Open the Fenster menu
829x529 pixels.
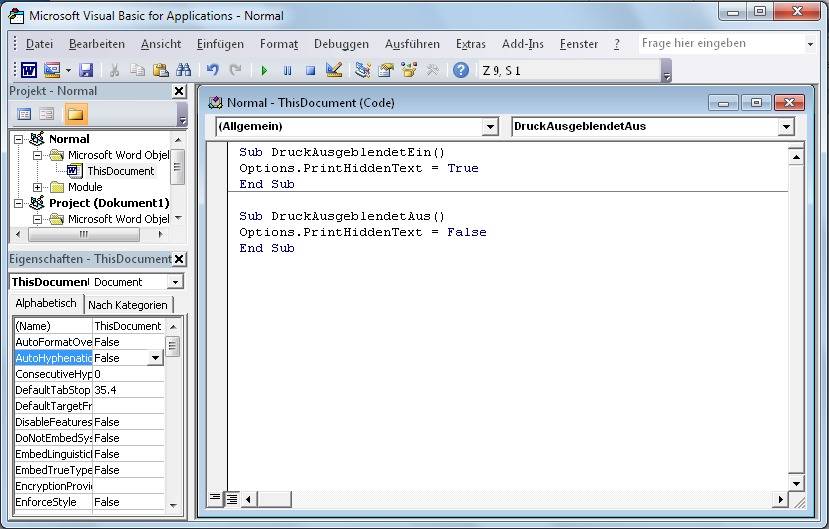(579, 44)
